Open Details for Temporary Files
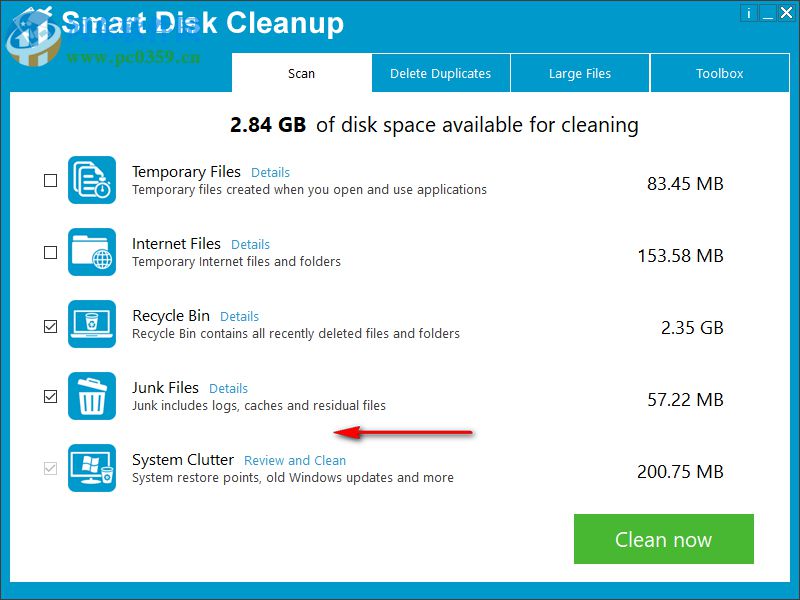 tap(270, 172)
